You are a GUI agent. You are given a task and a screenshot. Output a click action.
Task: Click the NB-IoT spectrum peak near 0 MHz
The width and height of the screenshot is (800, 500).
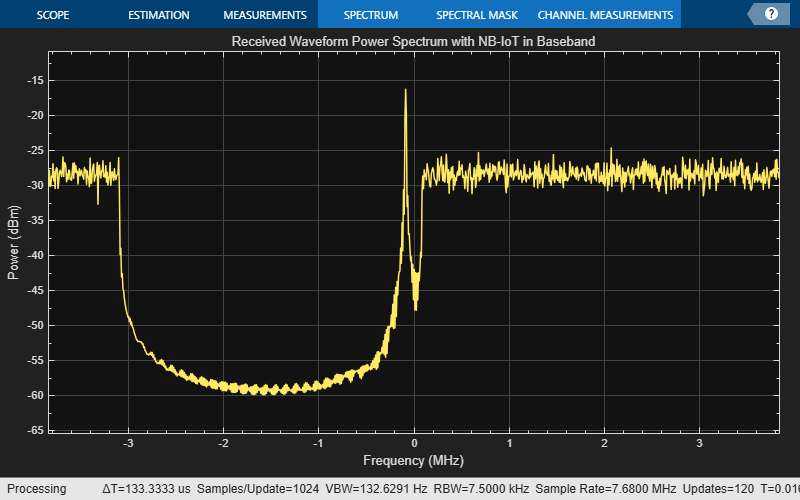[405, 91]
